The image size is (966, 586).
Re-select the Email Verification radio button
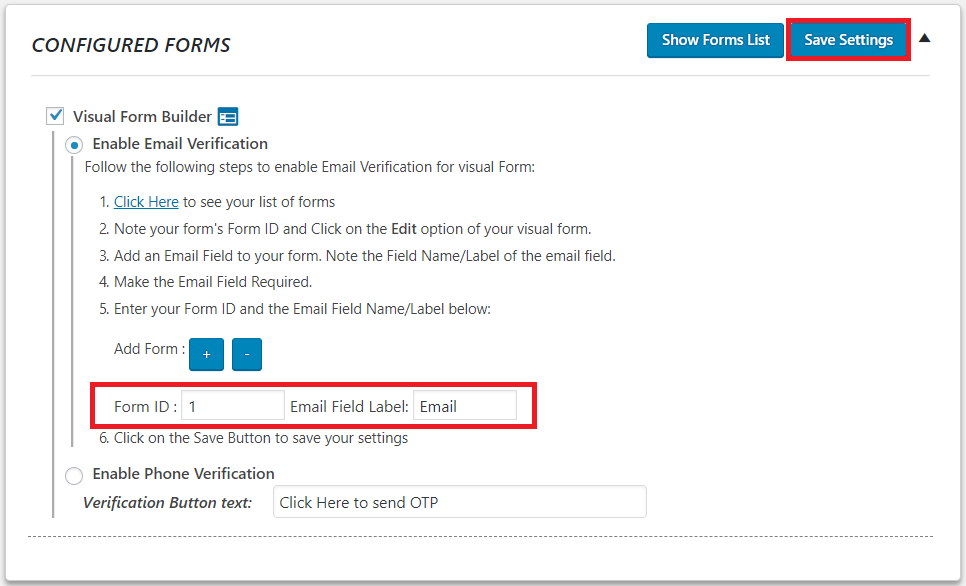(73, 144)
